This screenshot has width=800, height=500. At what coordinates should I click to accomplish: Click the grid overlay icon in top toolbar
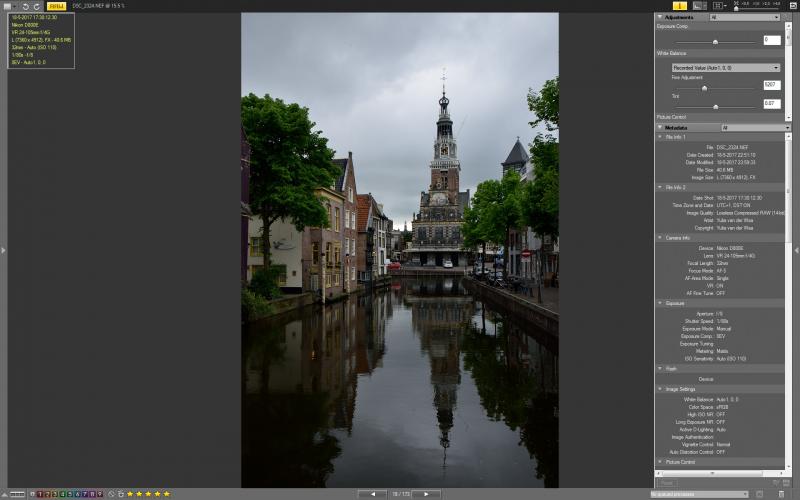[718, 6]
